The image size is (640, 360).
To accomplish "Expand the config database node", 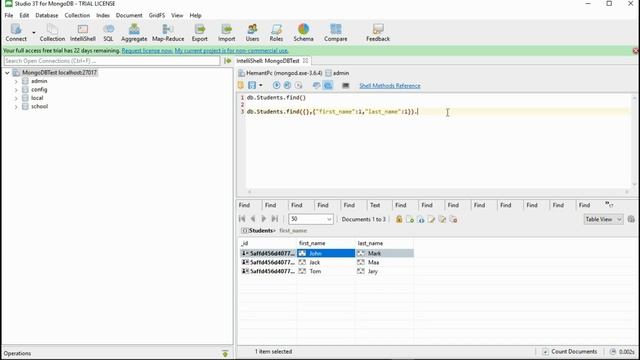I will (16, 90).
